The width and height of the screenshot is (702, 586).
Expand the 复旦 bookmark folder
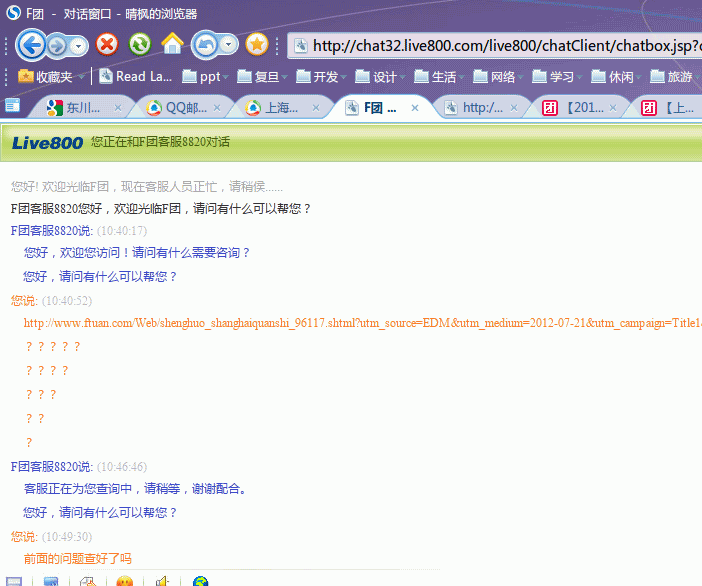(262, 77)
